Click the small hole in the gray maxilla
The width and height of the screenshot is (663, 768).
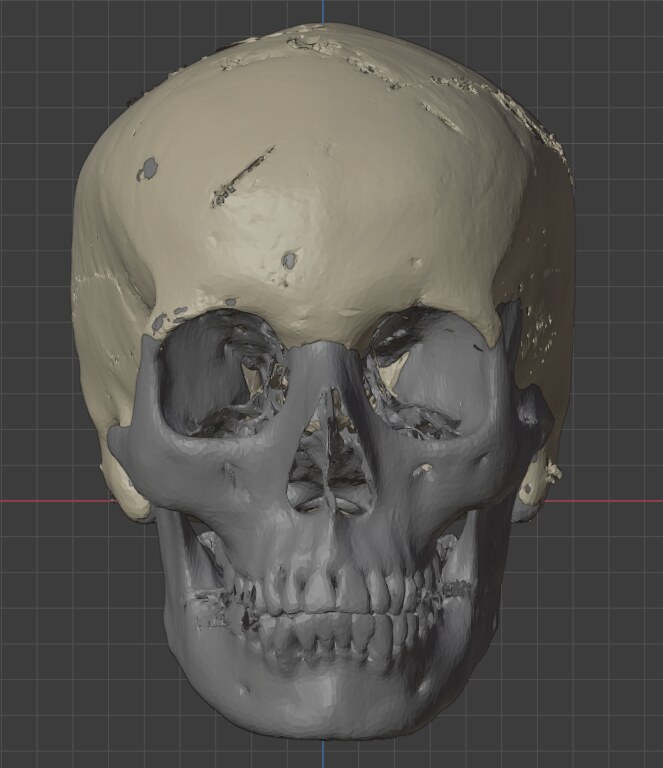tap(427, 468)
